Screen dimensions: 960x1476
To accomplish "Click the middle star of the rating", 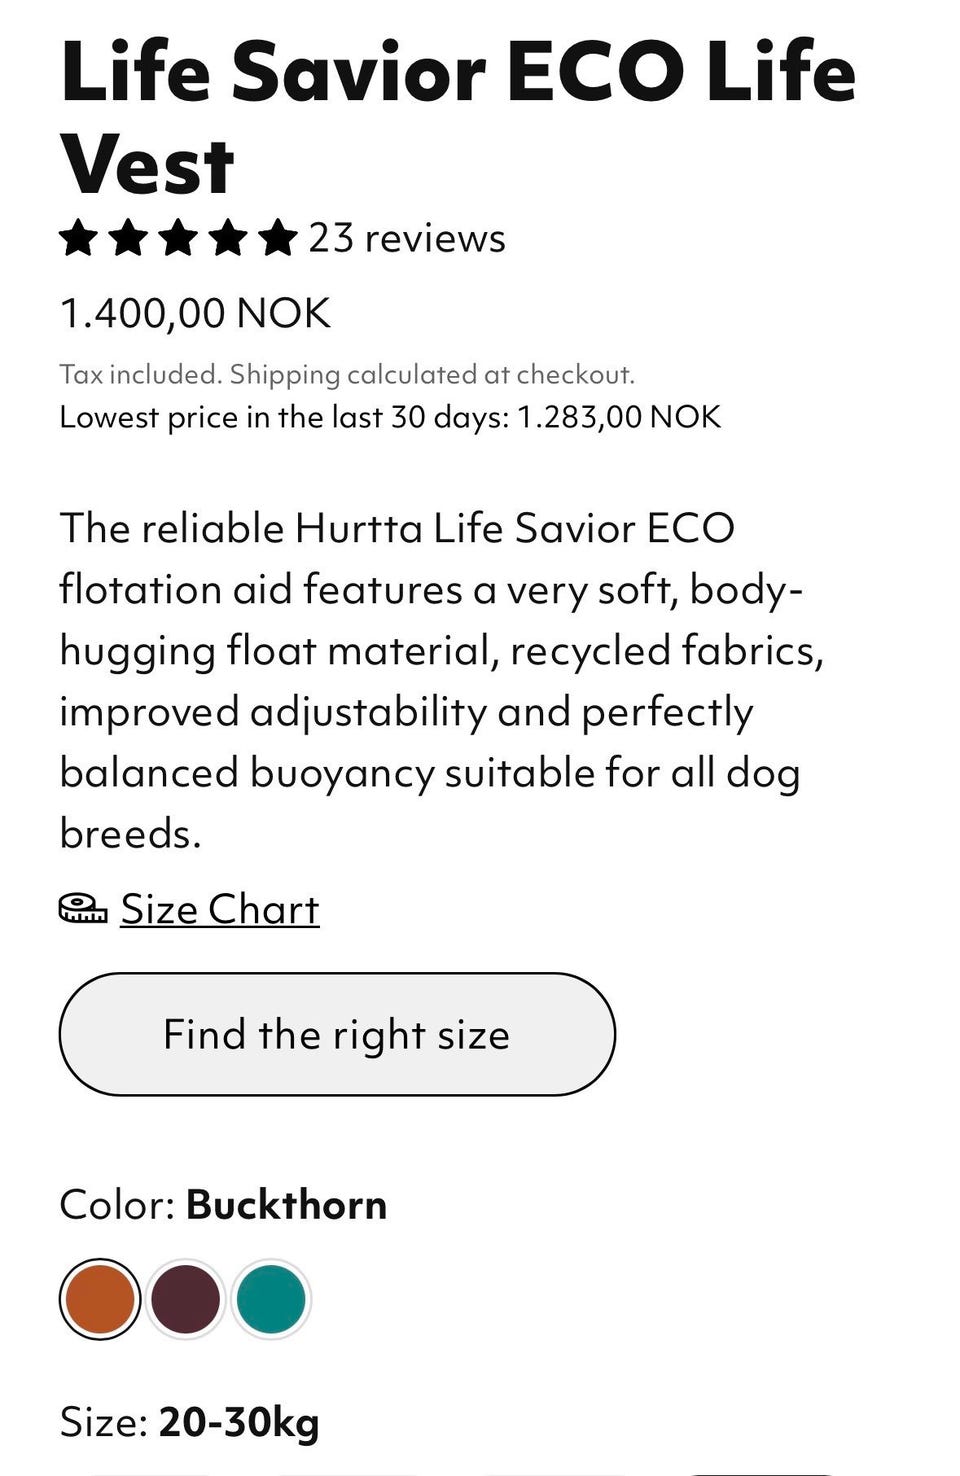I will (x=179, y=239).
